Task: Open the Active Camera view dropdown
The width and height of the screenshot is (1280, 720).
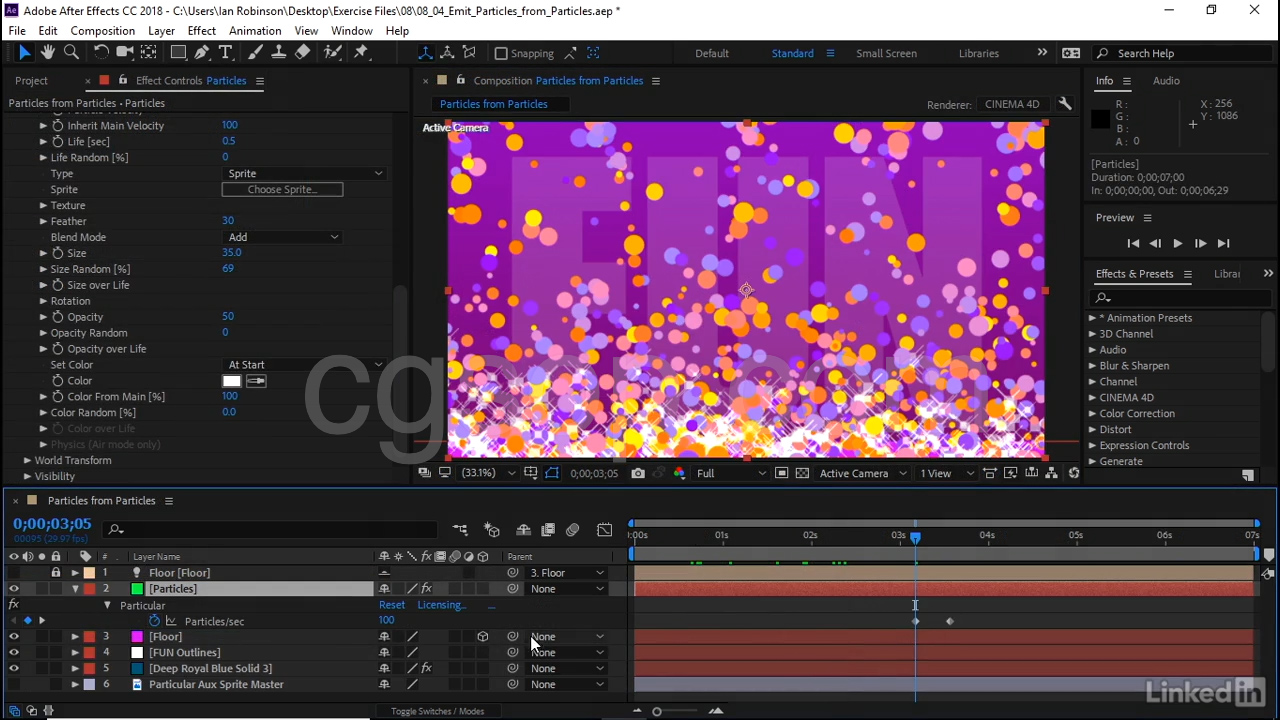Action: [863, 473]
